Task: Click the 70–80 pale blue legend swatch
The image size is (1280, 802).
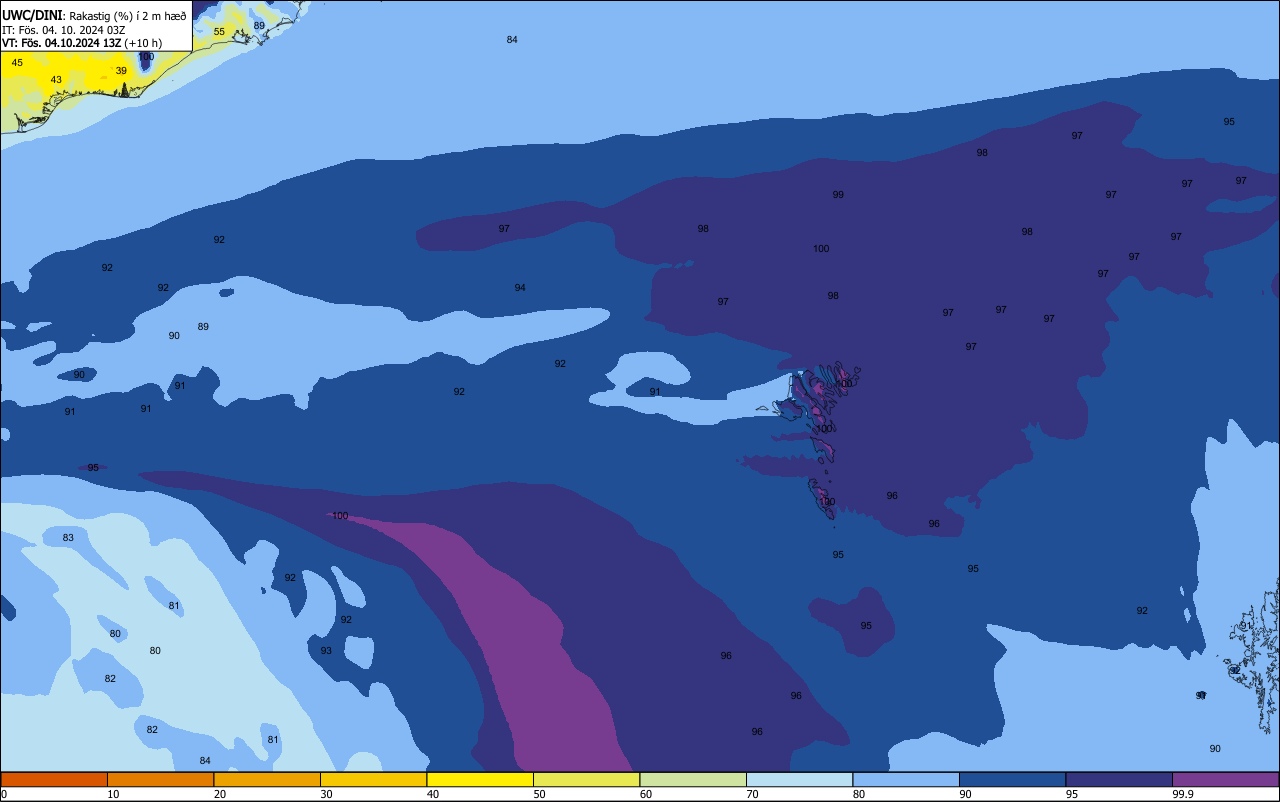Action: tap(799, 779)
